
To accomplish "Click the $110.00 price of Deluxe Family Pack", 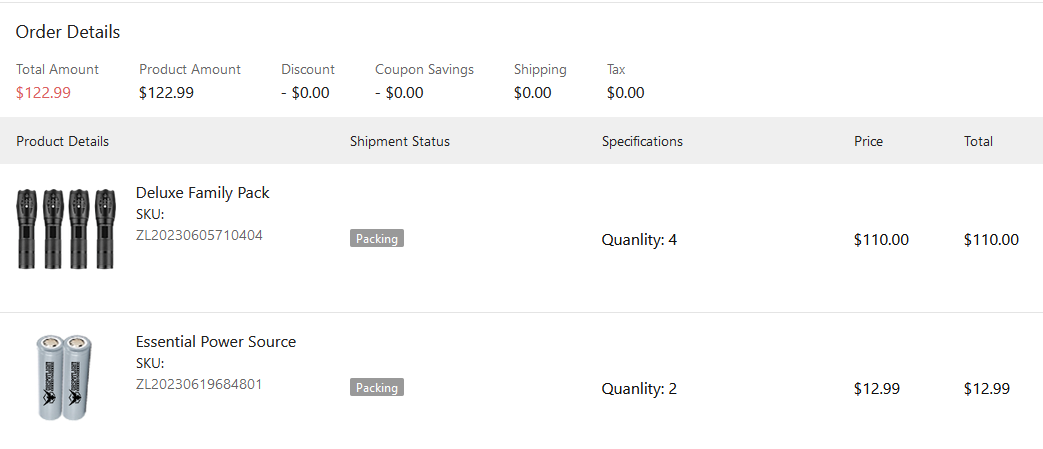I will 881,240.
